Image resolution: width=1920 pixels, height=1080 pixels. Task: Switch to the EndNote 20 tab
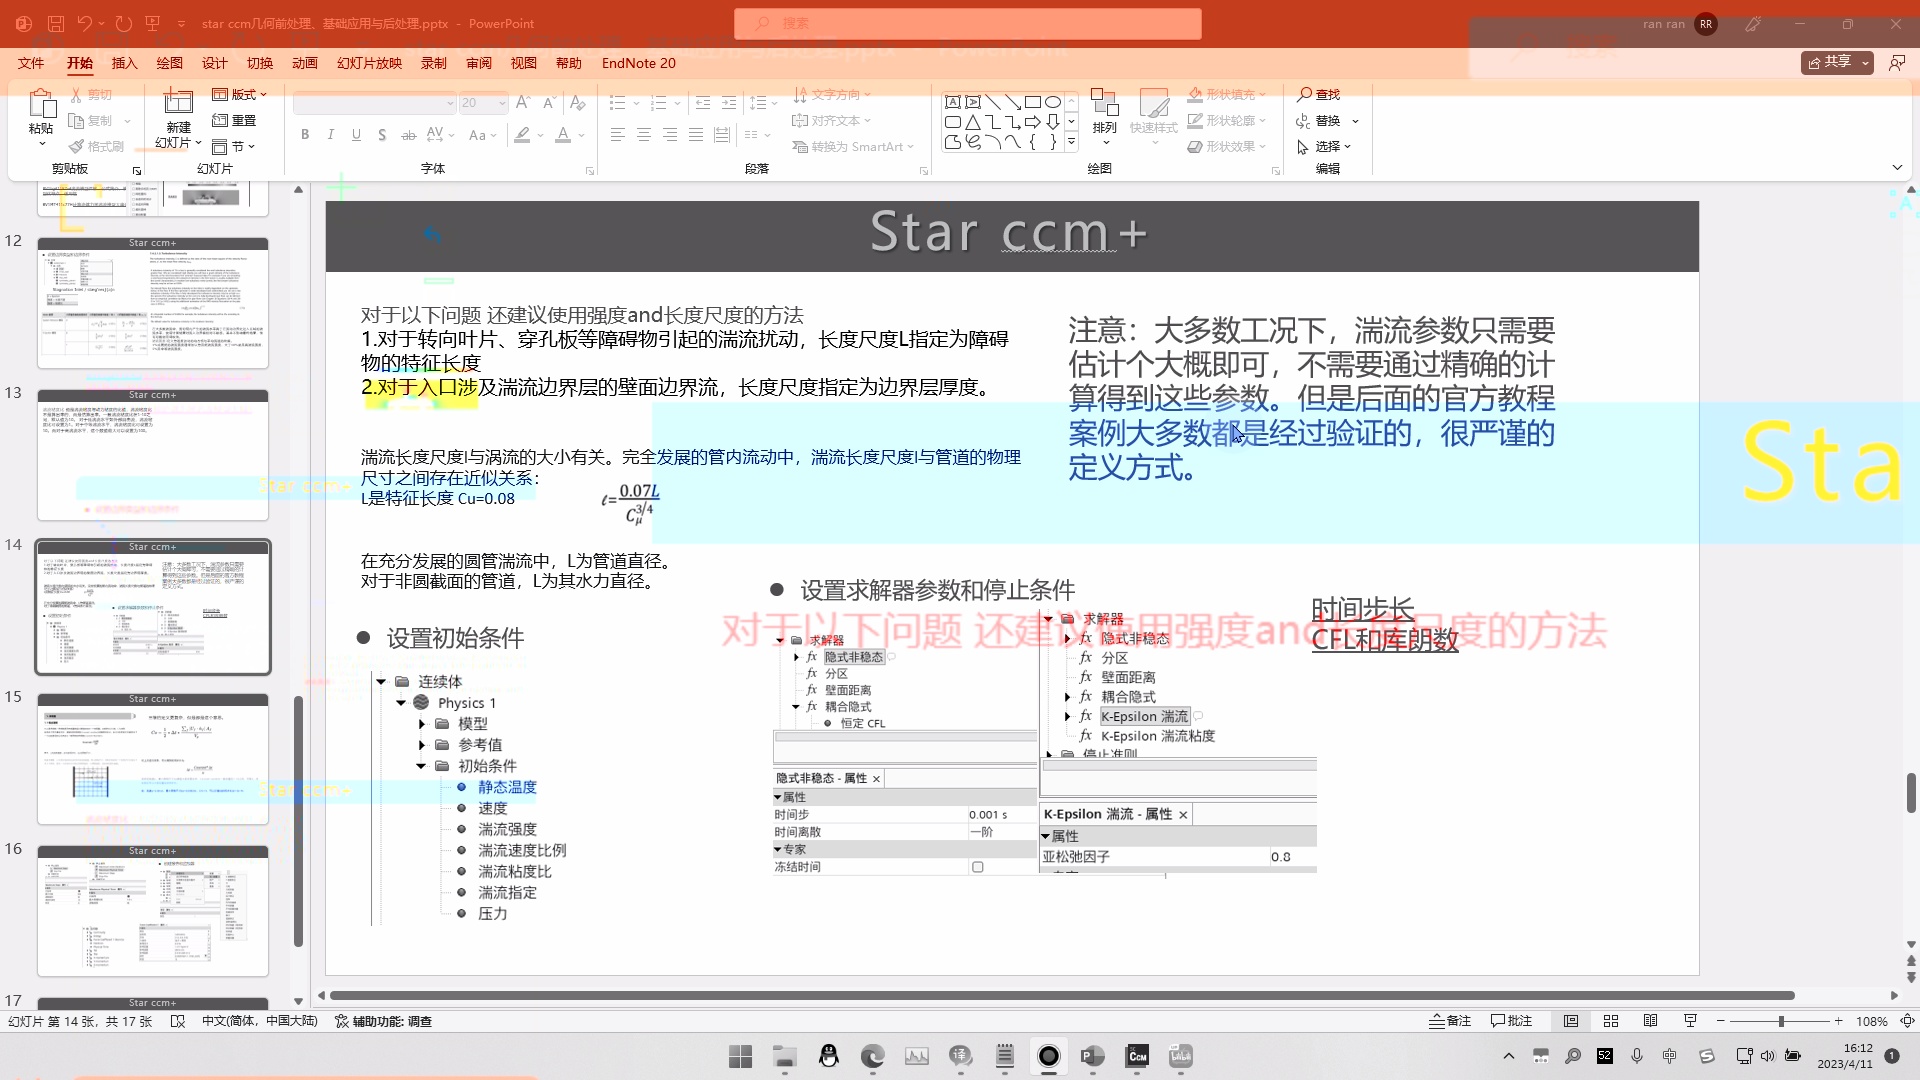(x=638, y=63)
